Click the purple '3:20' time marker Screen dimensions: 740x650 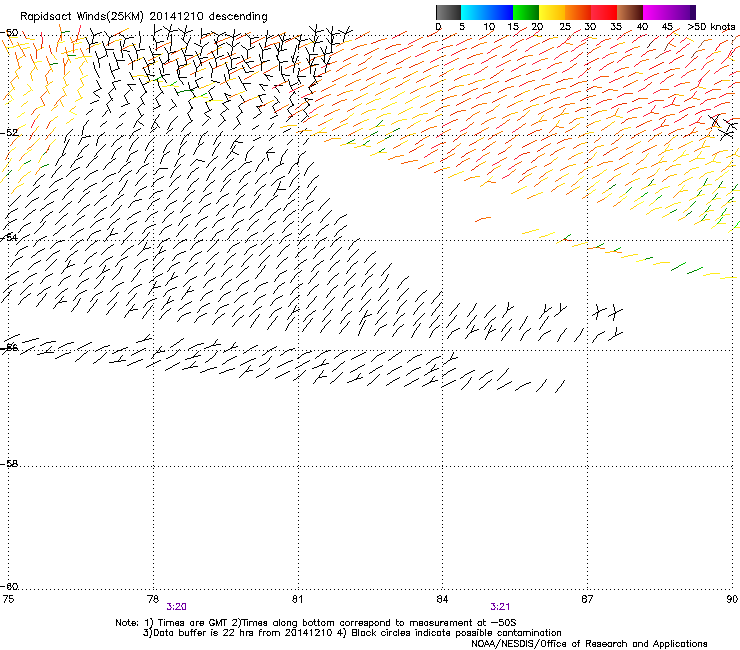click(x=177, y=607)
